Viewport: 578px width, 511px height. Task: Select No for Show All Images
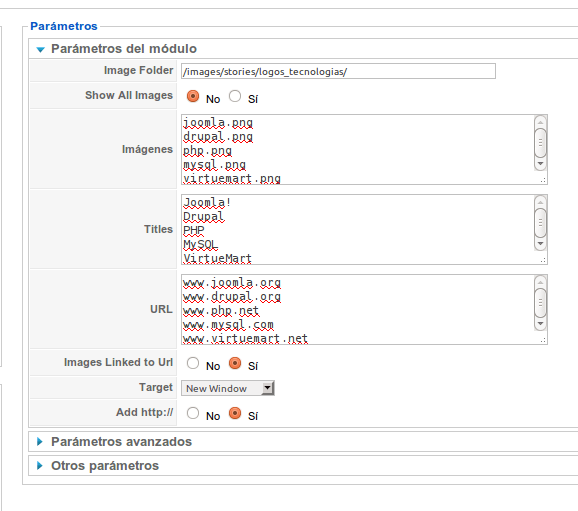(x=193, y=96)
